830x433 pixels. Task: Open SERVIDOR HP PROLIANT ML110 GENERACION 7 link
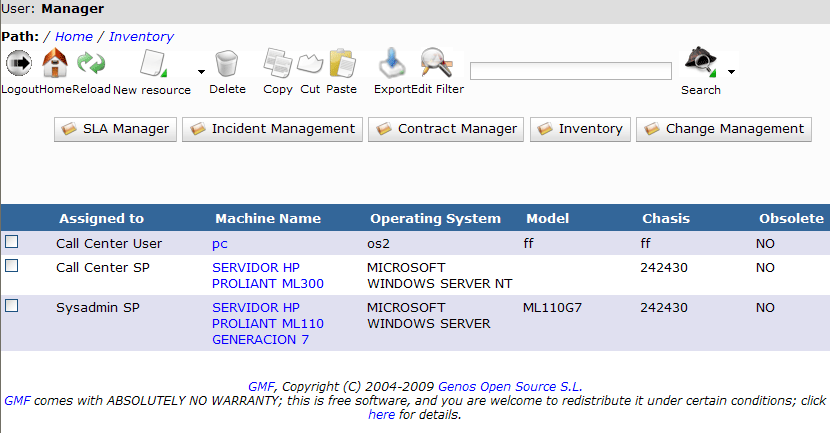pos(268,324)
